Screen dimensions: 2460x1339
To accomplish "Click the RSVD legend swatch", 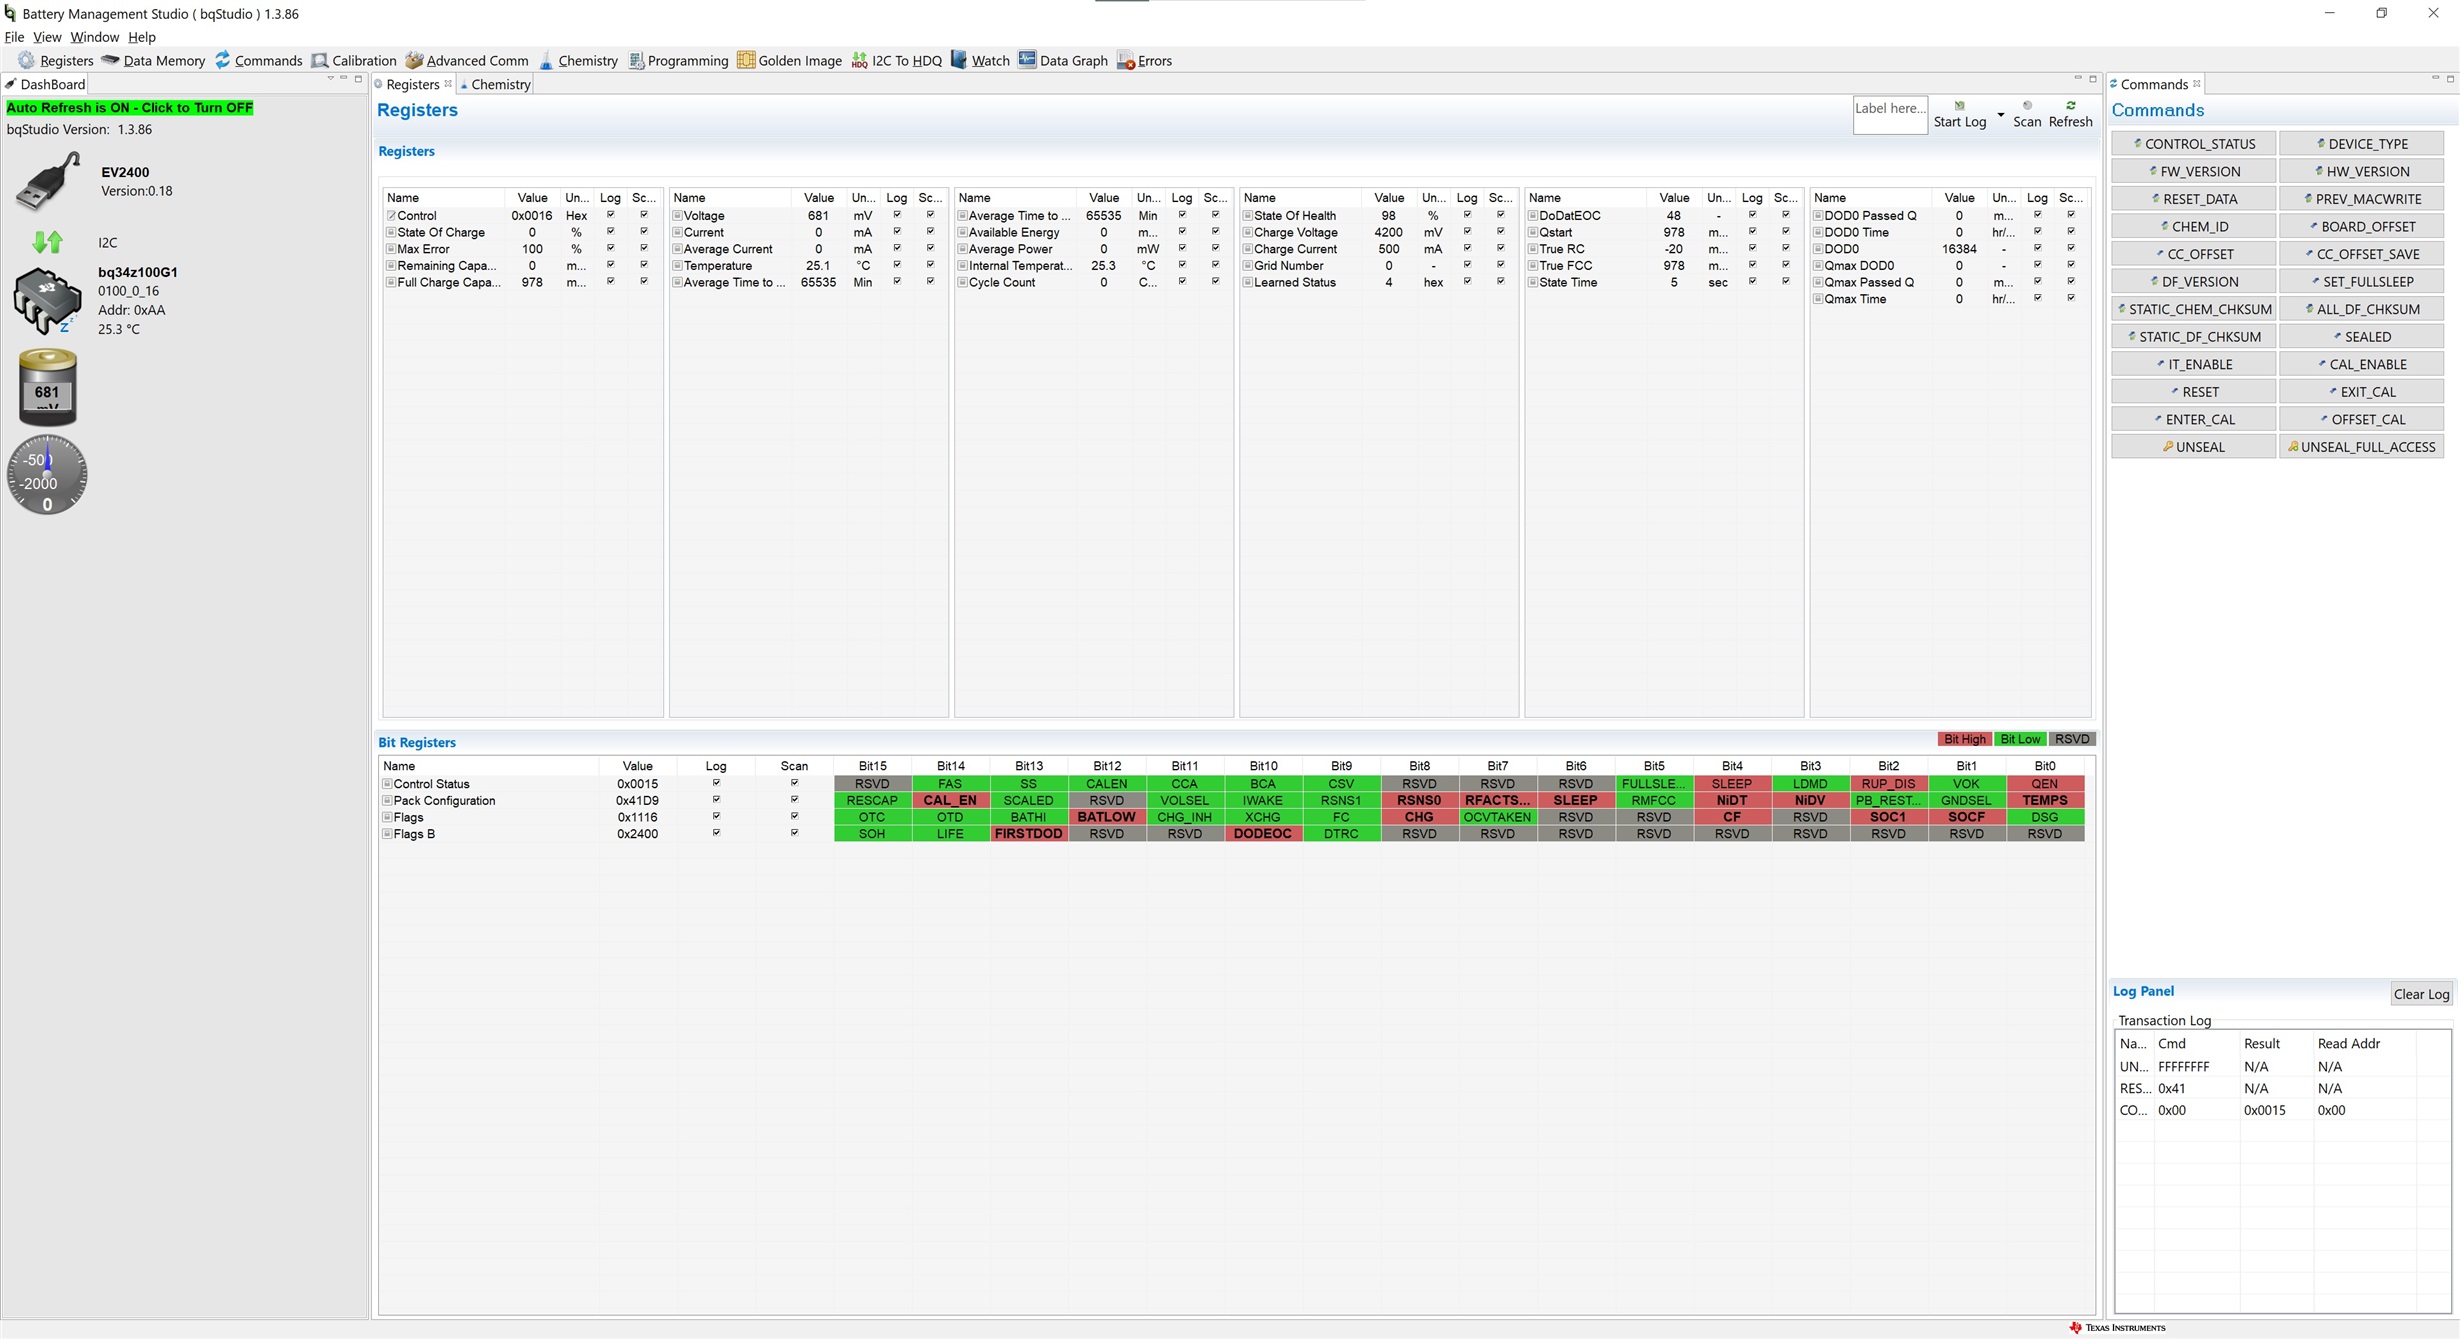I will click(x=2072, y=739).
